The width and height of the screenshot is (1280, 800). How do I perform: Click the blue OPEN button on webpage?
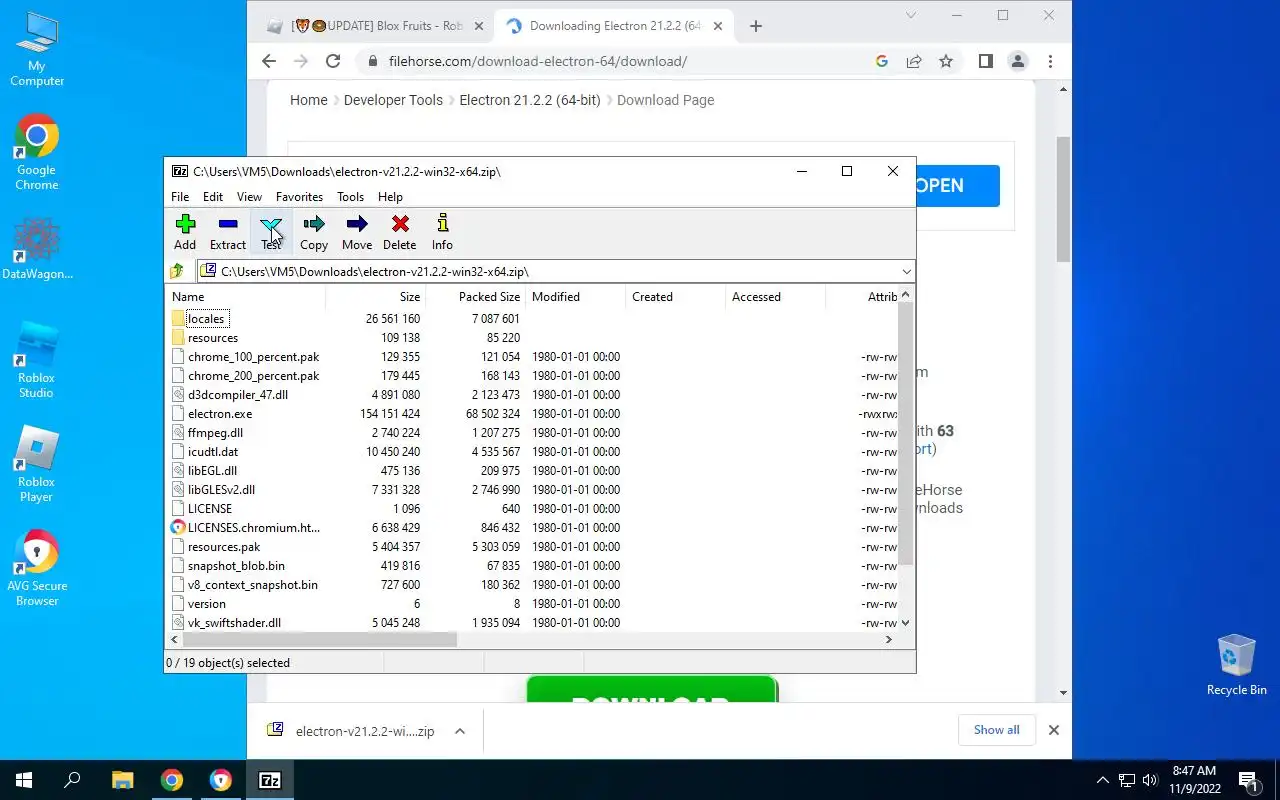click(x=957, y=186)
